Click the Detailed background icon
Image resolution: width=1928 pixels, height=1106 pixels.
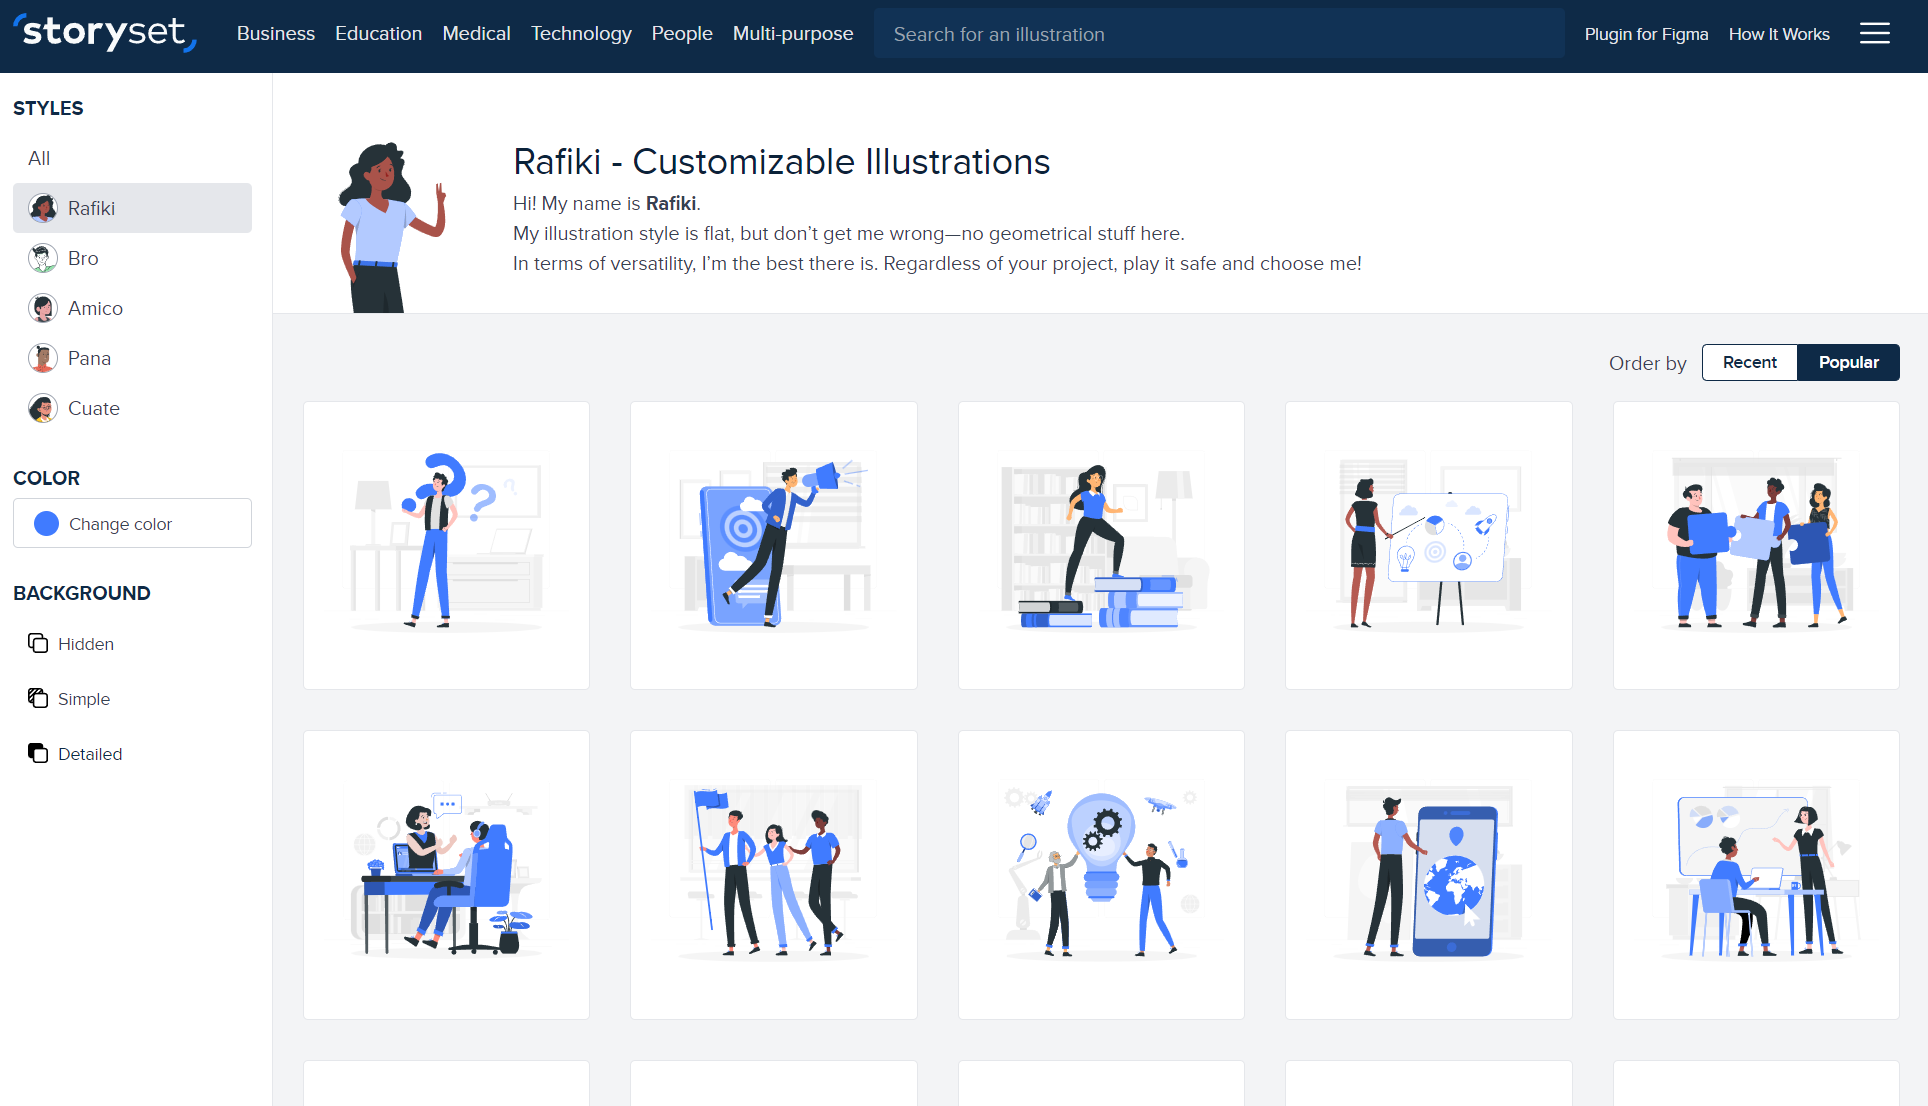[38, 753]
